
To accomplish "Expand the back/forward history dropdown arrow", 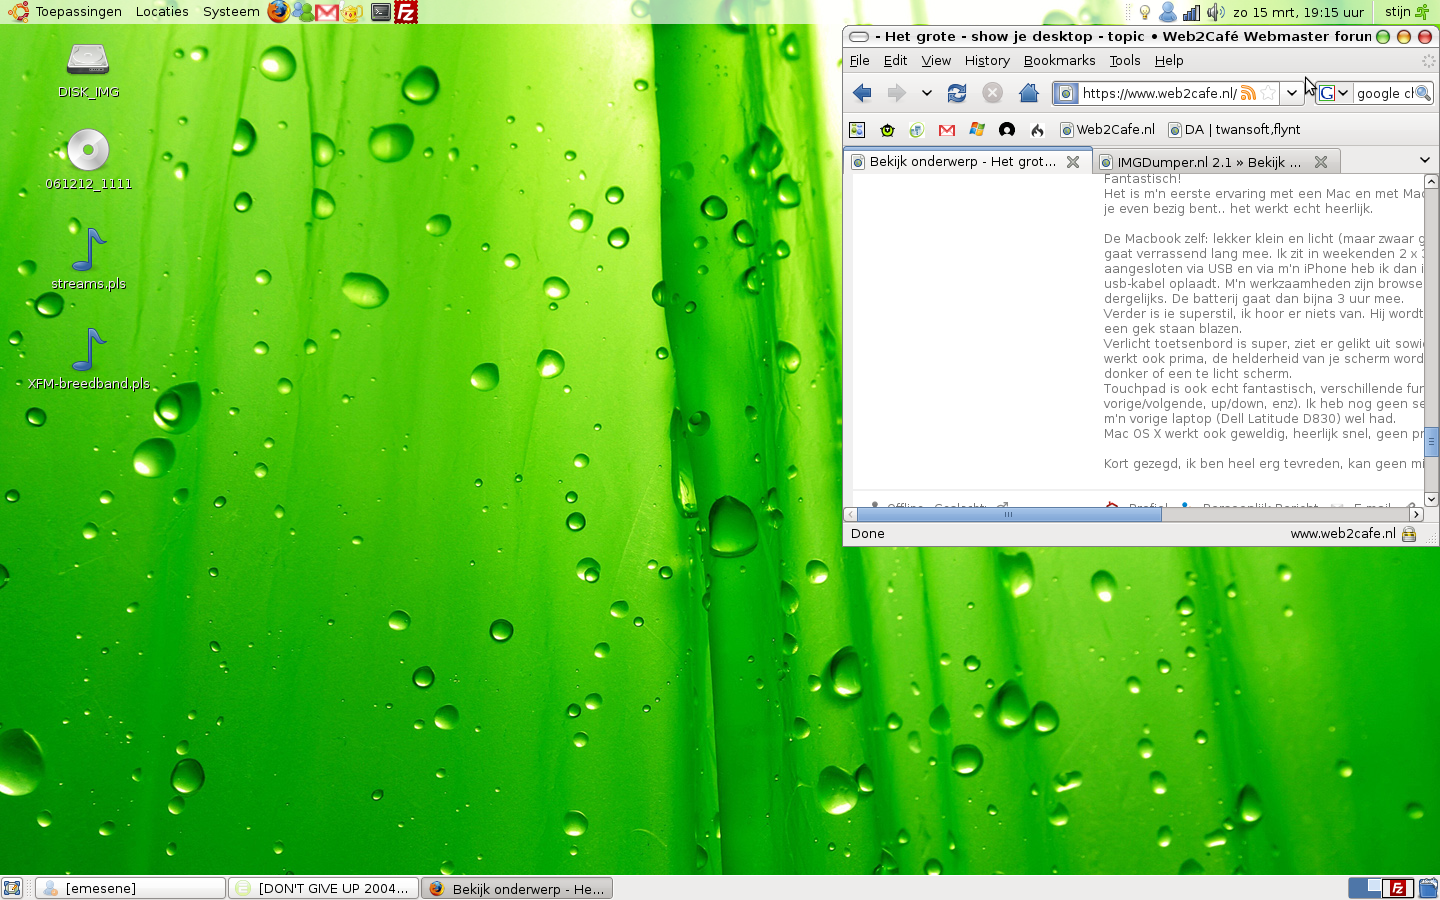I will (x=927, y=93).
